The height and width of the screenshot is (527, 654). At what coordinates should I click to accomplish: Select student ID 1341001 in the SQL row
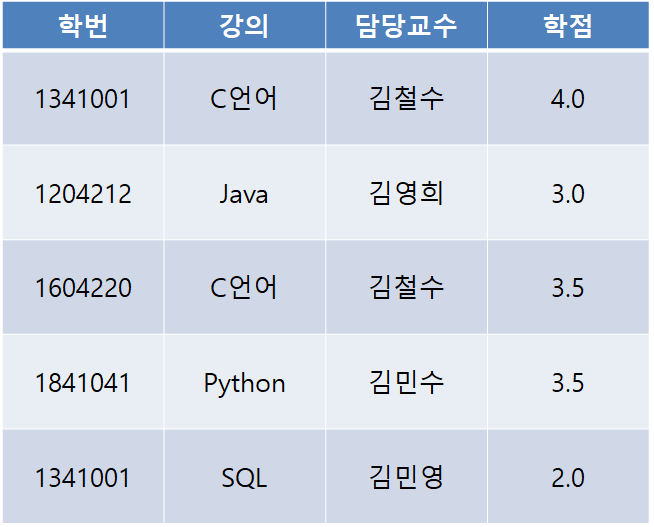[x=83, y=477]
